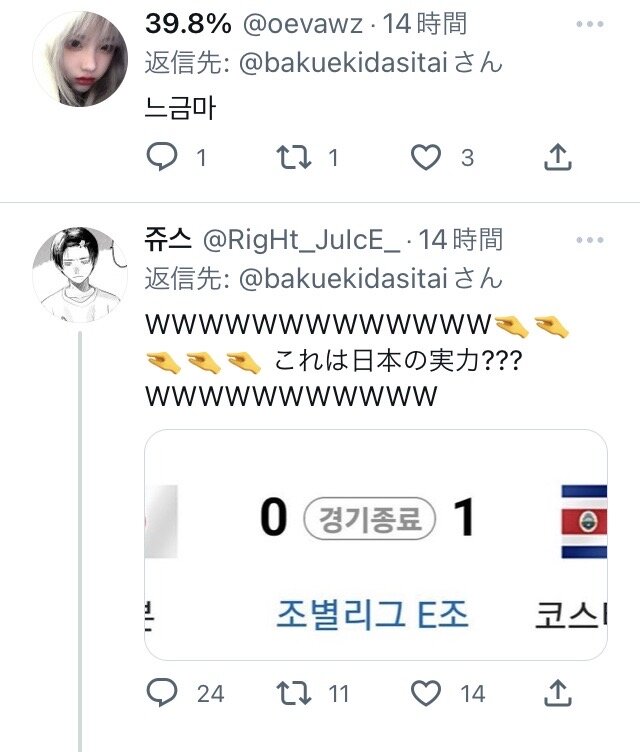The width and height of the screenshot is (640, 752).
Task: Open the 39.8% display name
Action: coord(188,24)
